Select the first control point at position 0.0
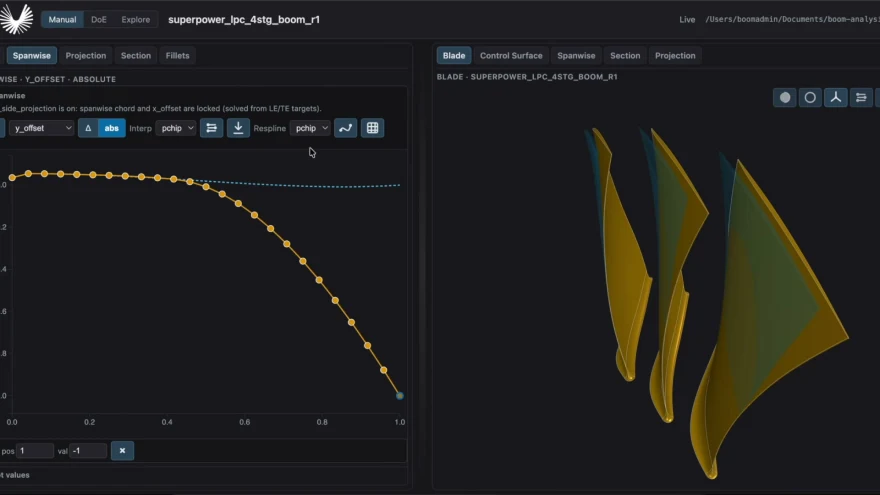 point(12,177)
